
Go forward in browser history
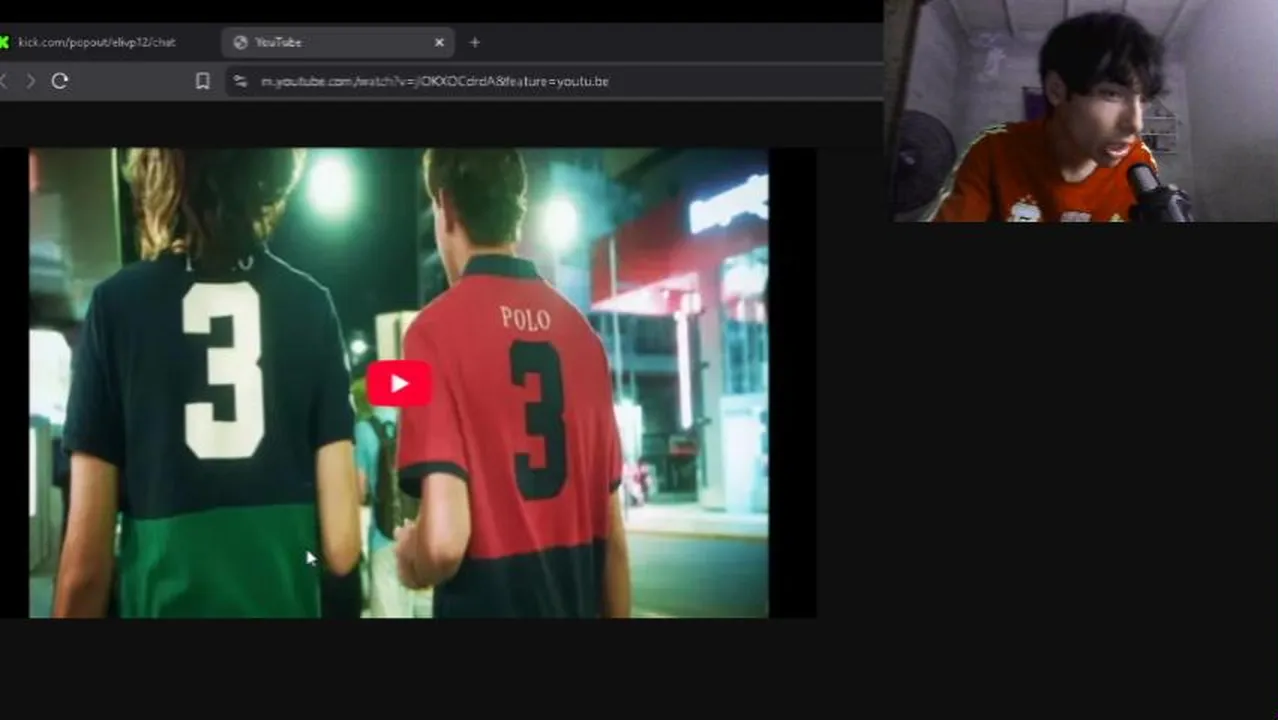(x=30, y=81)
